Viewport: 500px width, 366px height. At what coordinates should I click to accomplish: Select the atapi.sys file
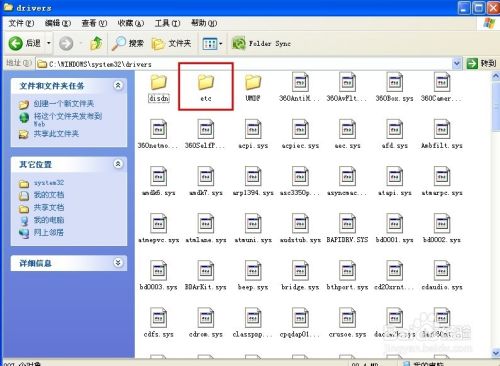394,182
